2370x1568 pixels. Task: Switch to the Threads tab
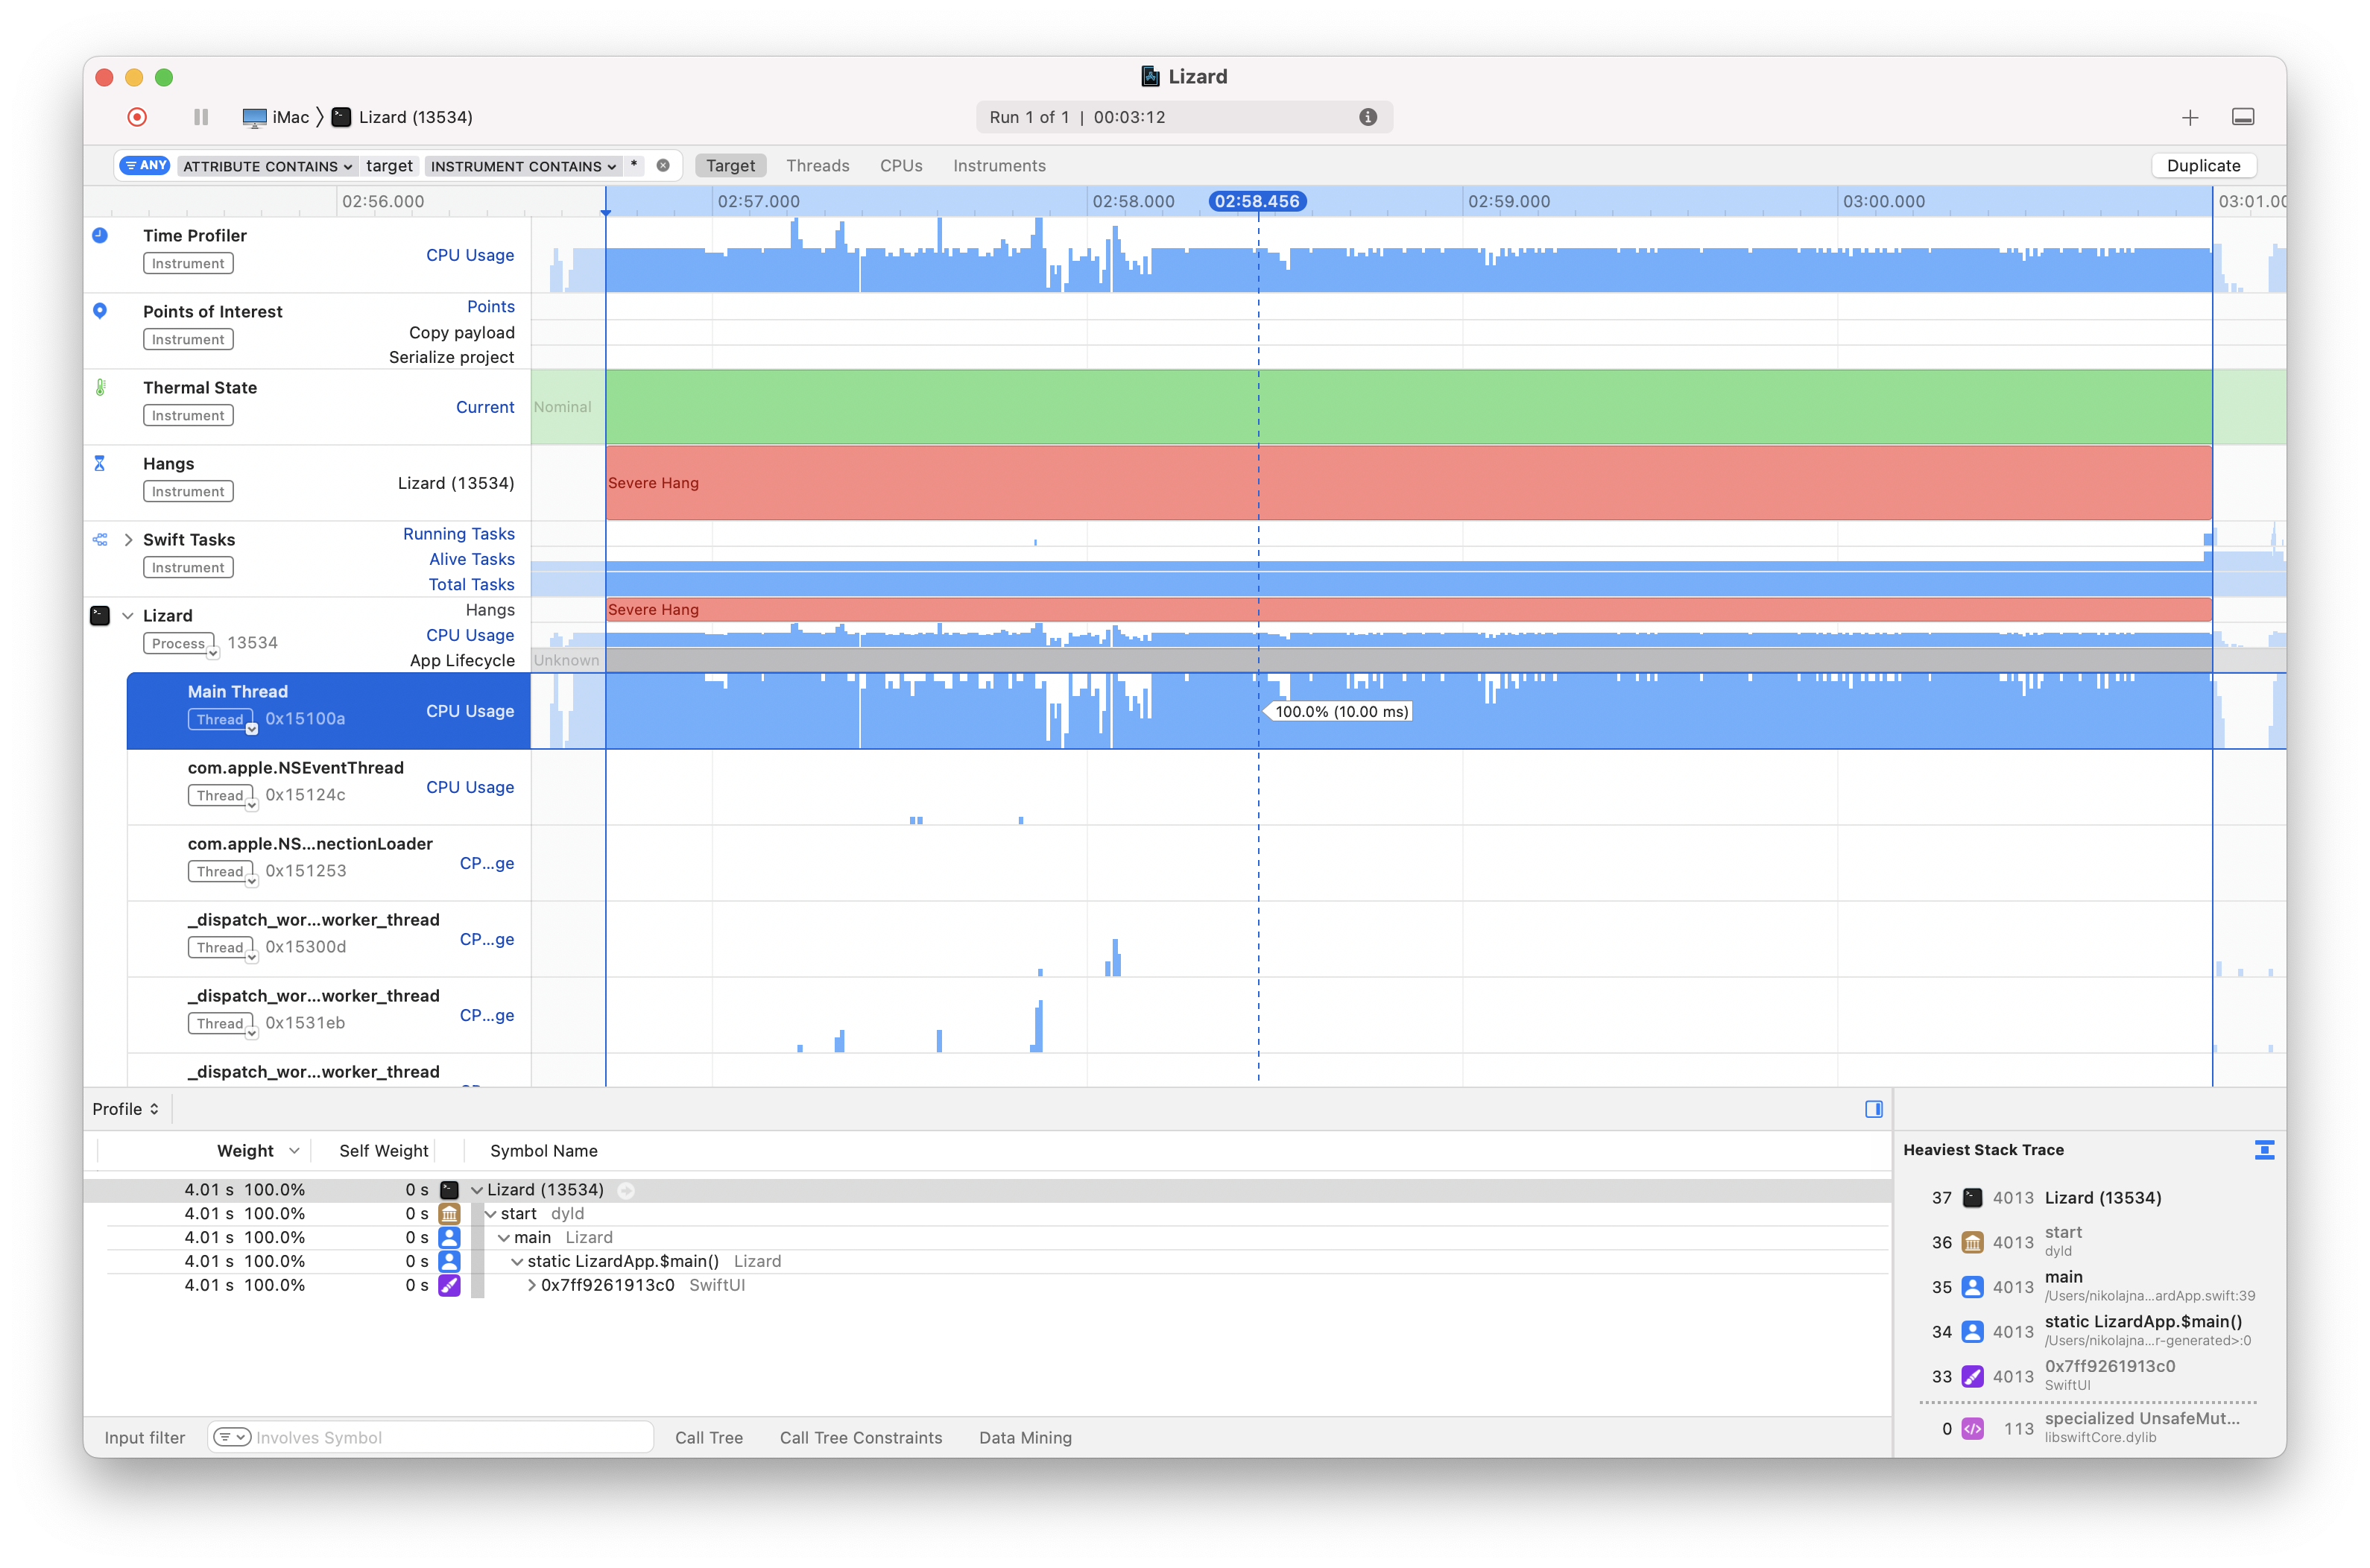coord(817,166)
